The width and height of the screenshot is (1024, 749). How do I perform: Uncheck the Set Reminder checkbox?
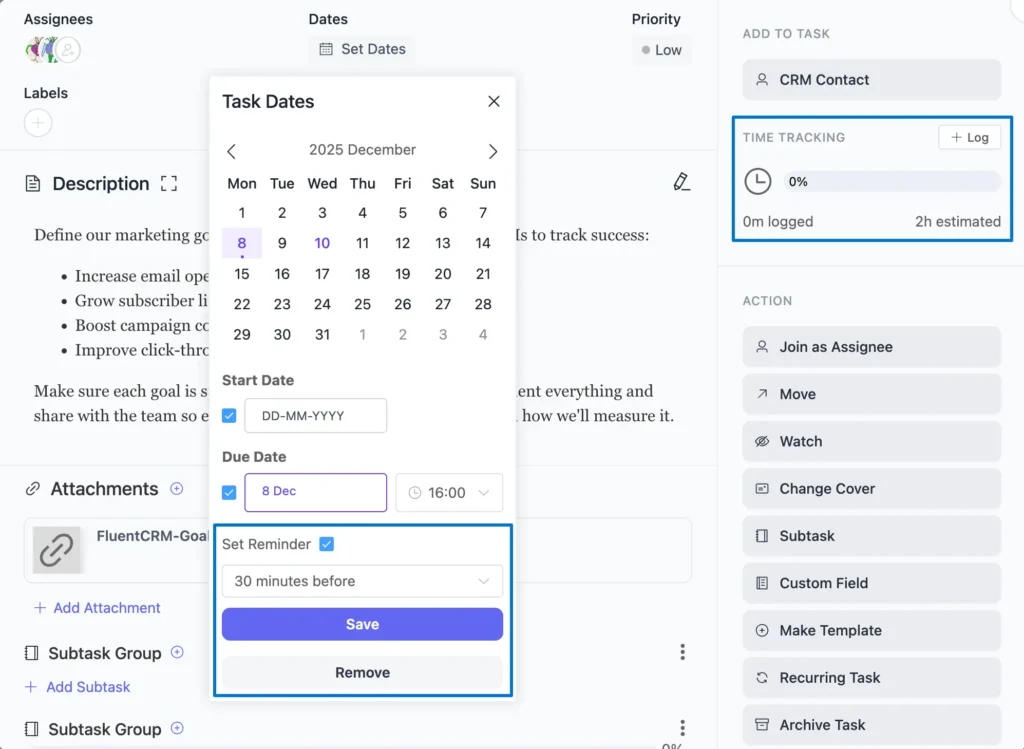pyautogui.click(x=327, y=544)
